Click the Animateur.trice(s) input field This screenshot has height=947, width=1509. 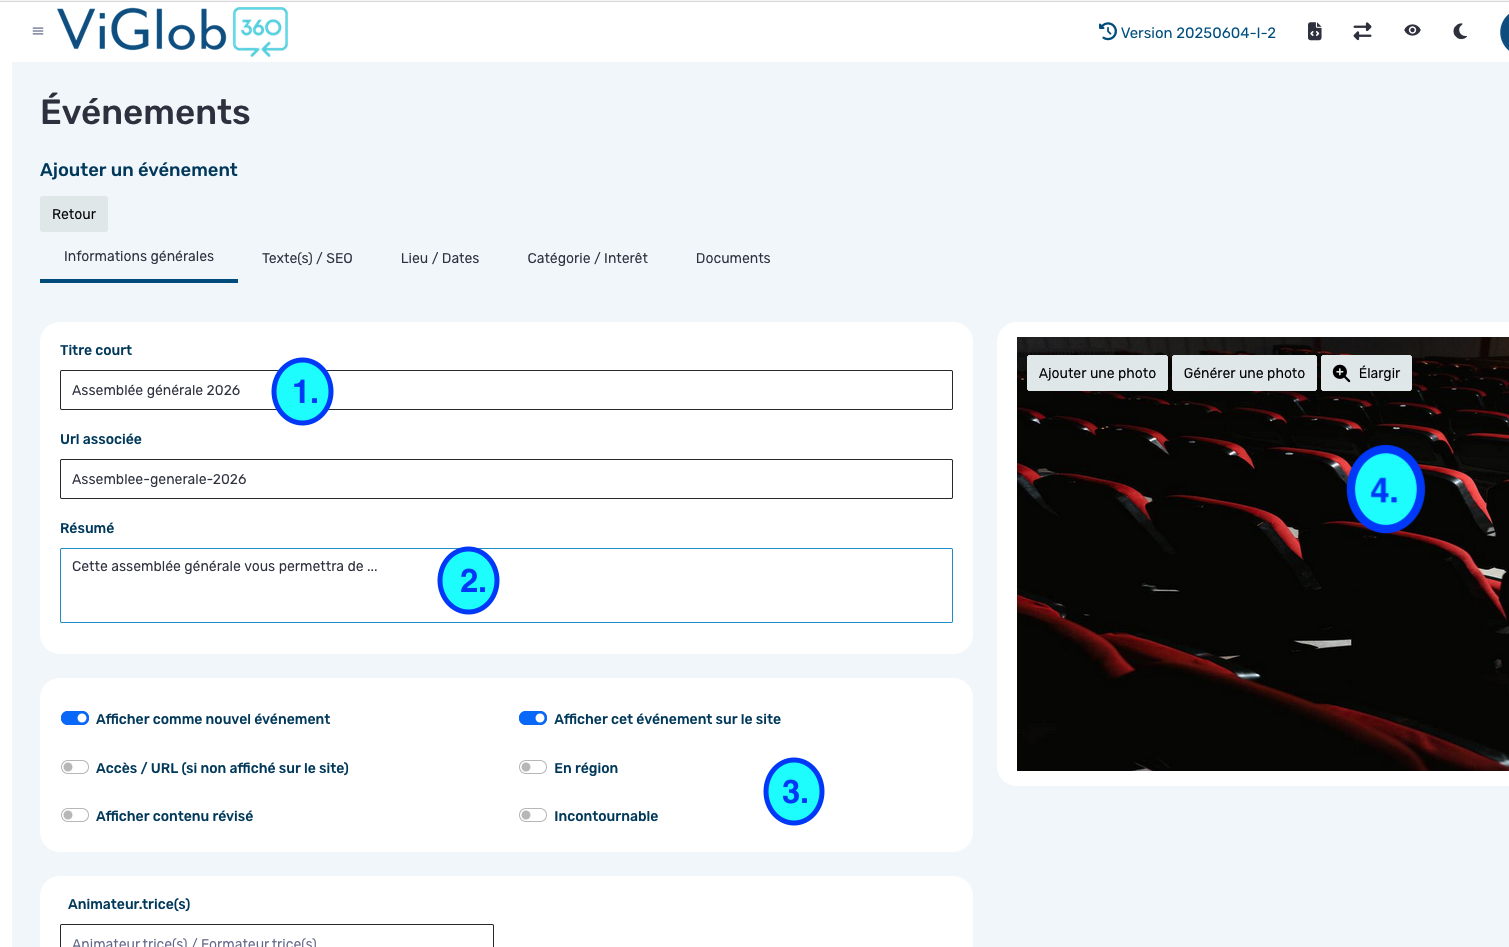[277, 936]
